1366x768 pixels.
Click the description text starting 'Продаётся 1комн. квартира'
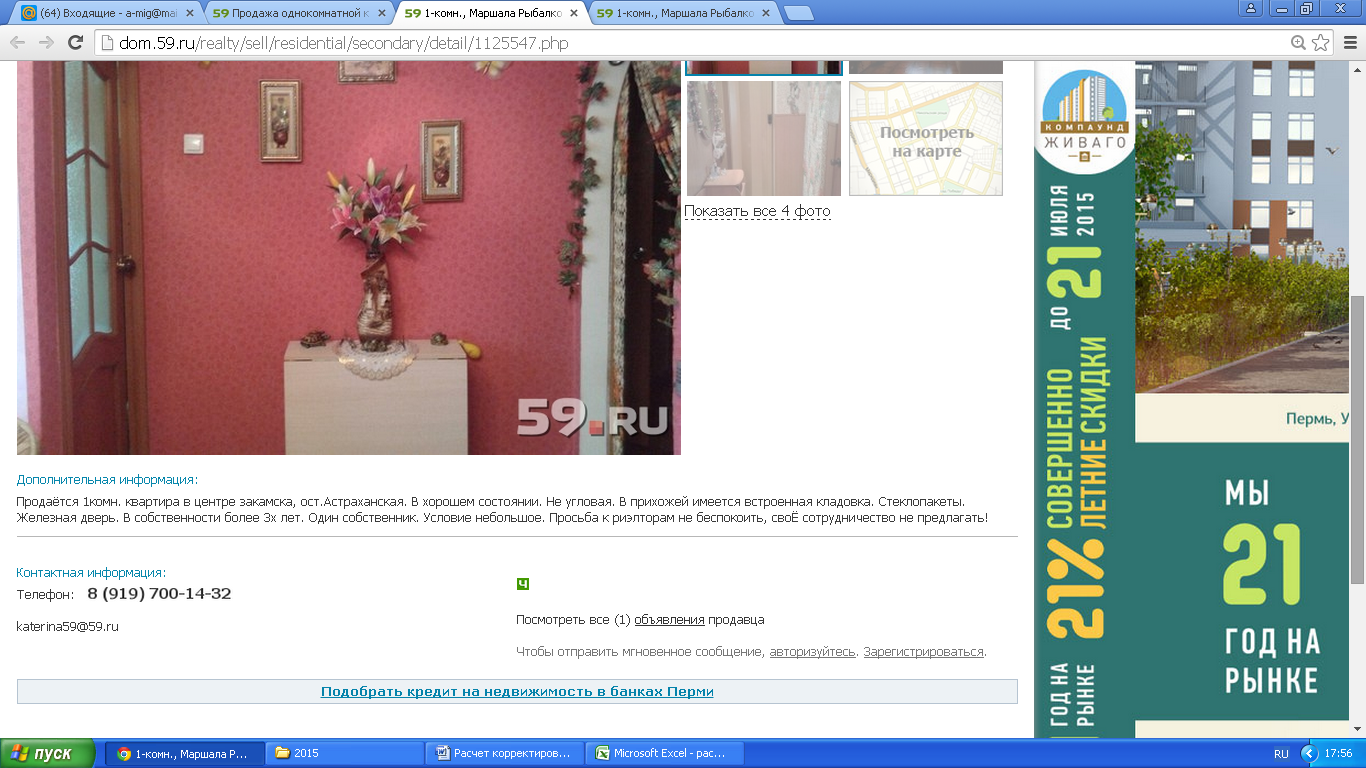point(502,509)
